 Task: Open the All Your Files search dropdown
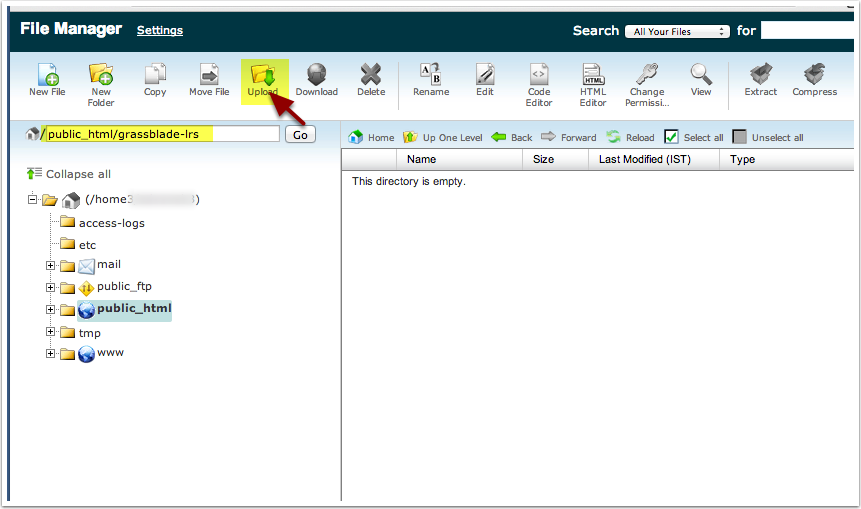coord(677,31)
